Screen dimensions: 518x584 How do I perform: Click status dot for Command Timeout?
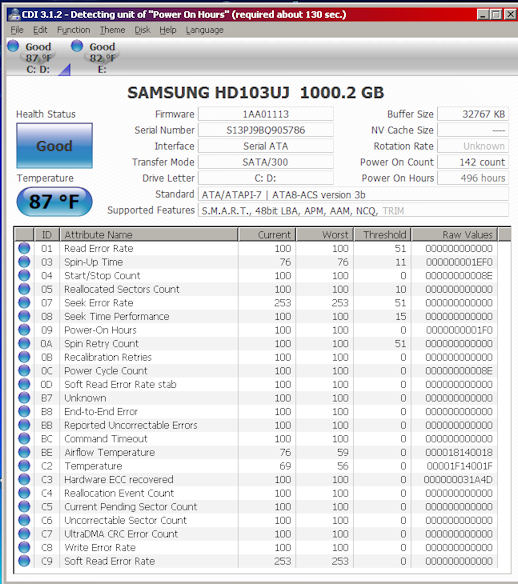(24, 438)
